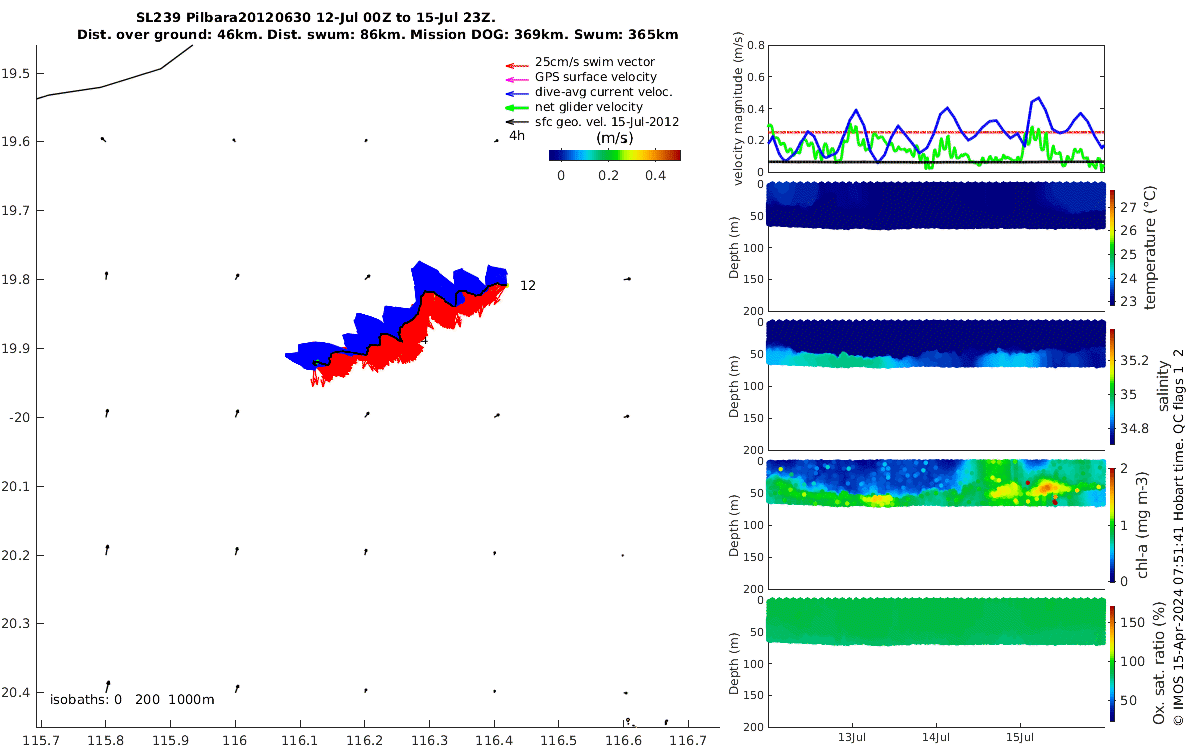Click the 'Ox. sat. ratio (%)' colorbar label
This screenshot has height=750, width=1200.
pos(1160,663)
